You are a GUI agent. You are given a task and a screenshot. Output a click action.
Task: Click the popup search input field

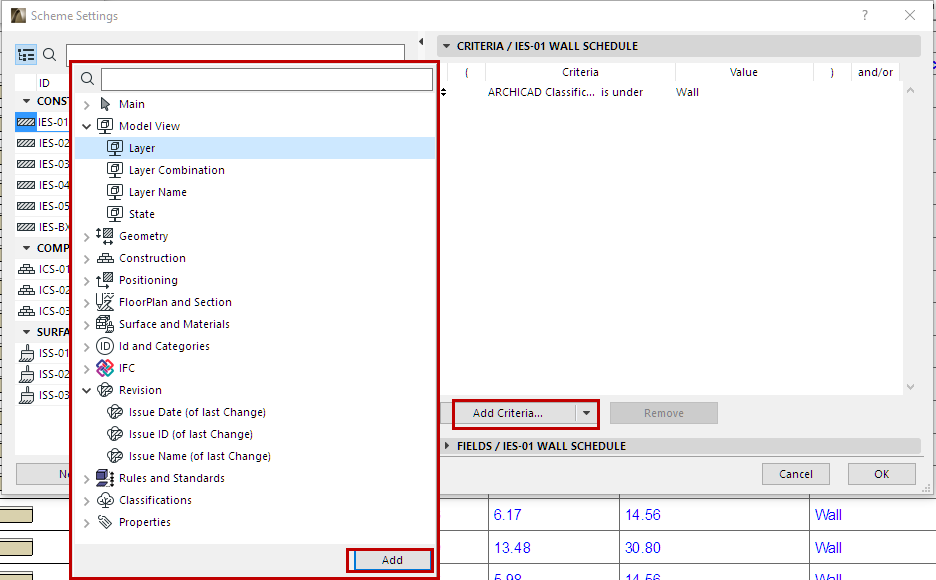coord(267,79)
